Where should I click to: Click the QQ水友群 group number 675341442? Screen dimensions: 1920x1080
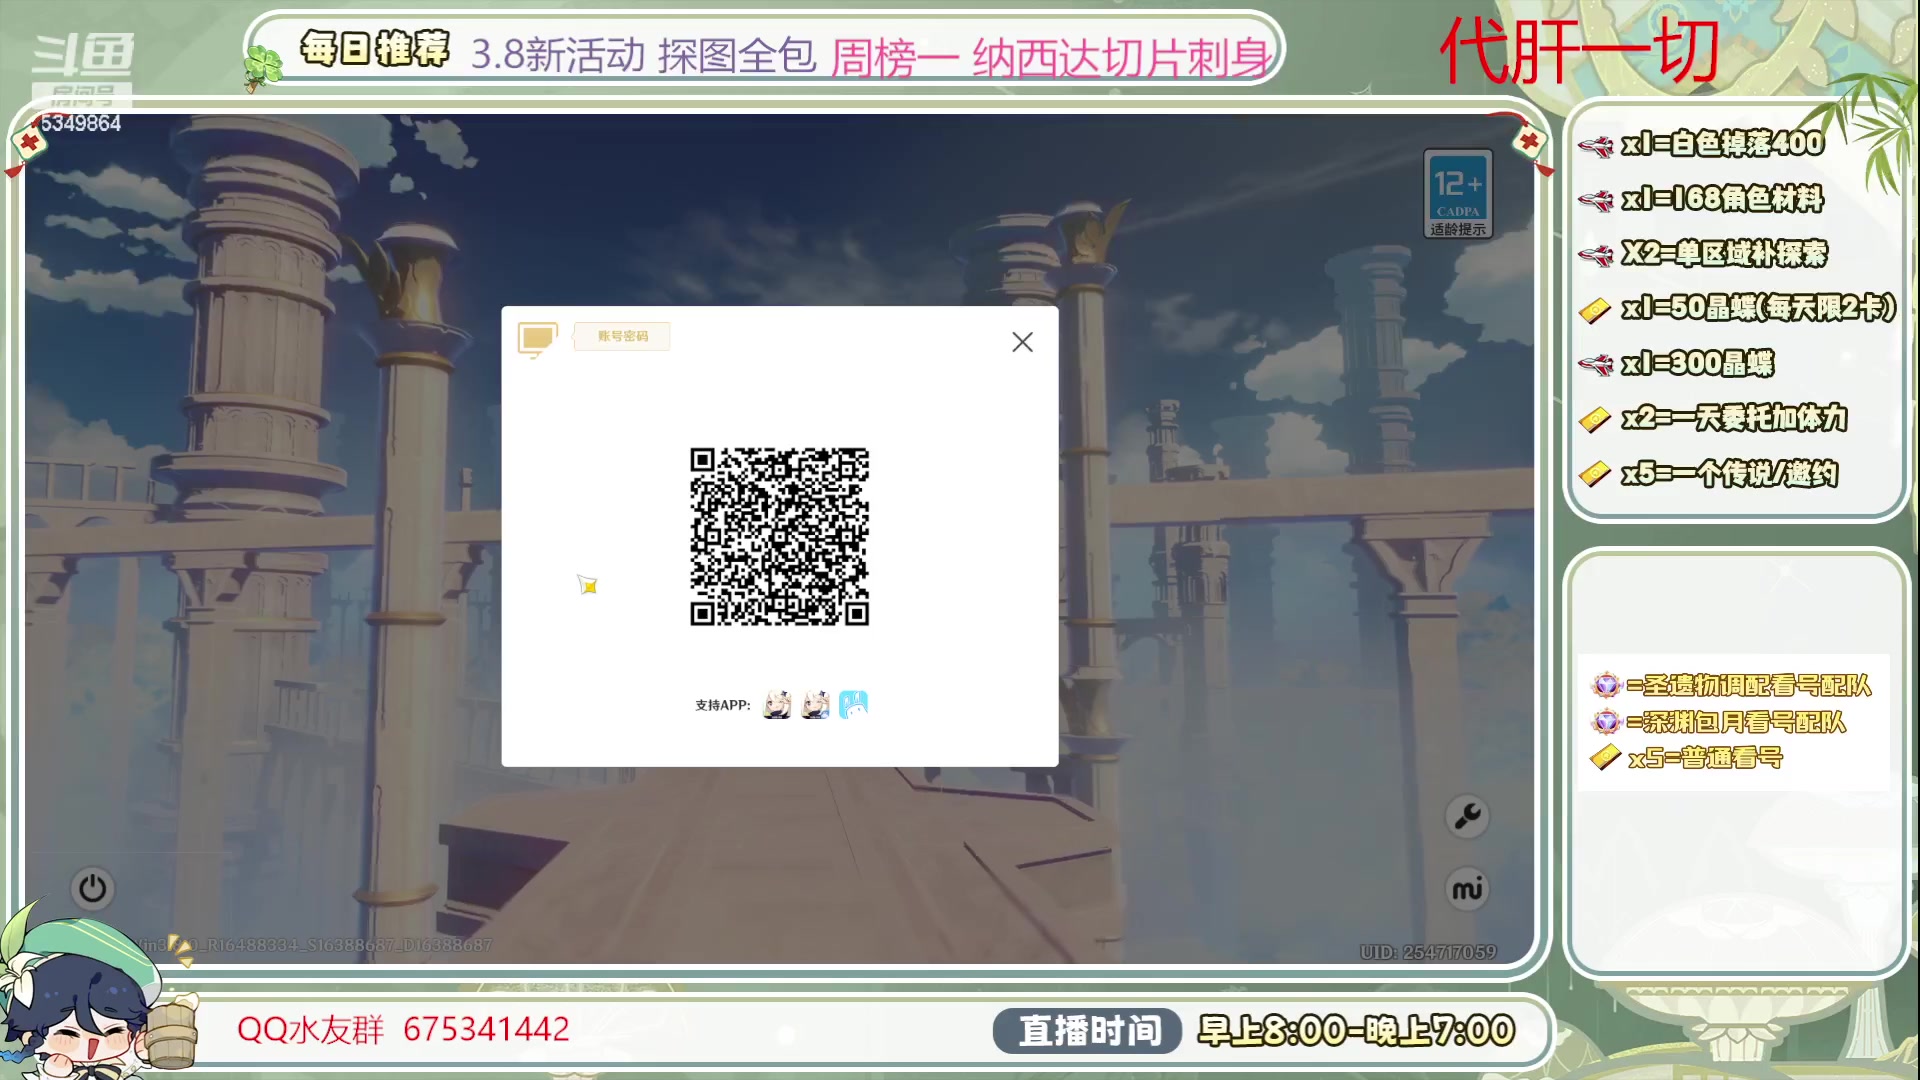(400, 1030)
